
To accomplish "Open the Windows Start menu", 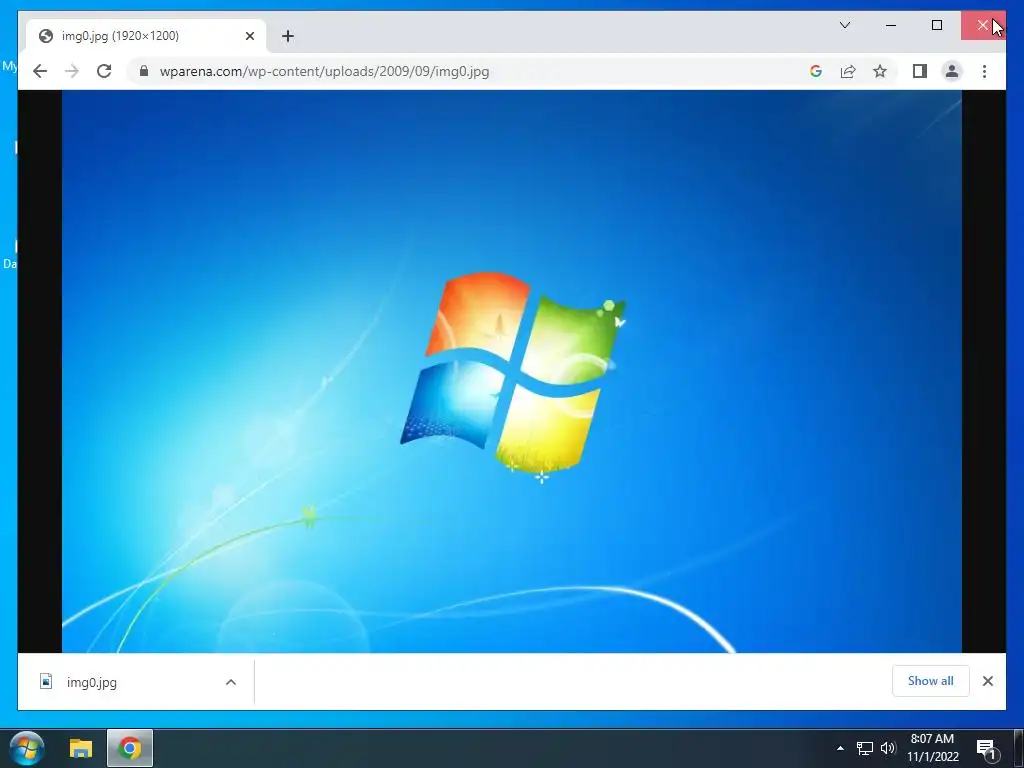I will click(x=27, y=748).
